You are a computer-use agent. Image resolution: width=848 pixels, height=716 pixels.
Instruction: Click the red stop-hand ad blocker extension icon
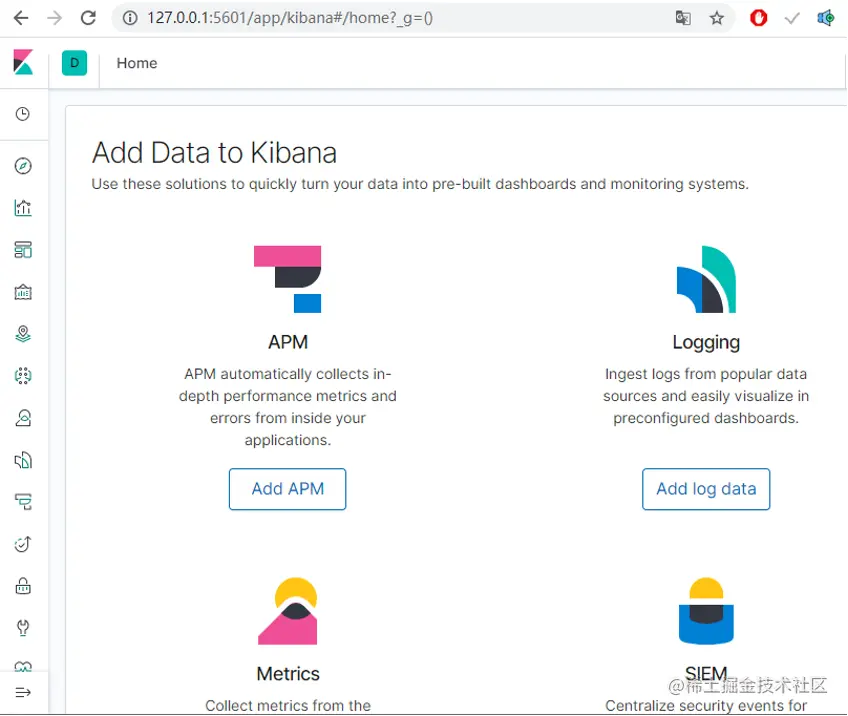point(759,18)
